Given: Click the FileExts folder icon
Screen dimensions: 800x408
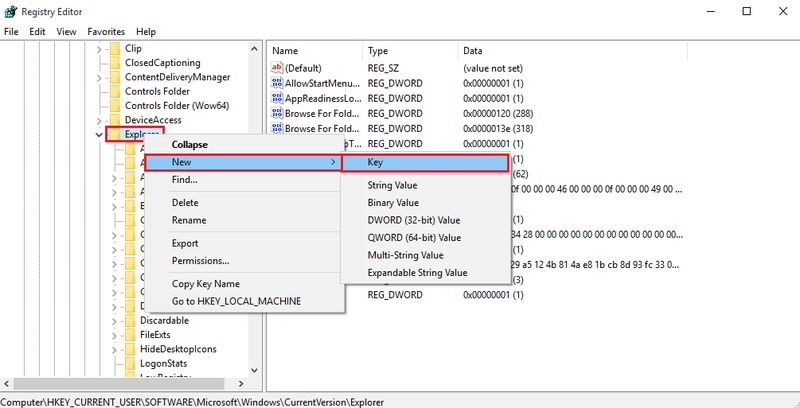Looking at the screenshot, I should coord(130,335).
